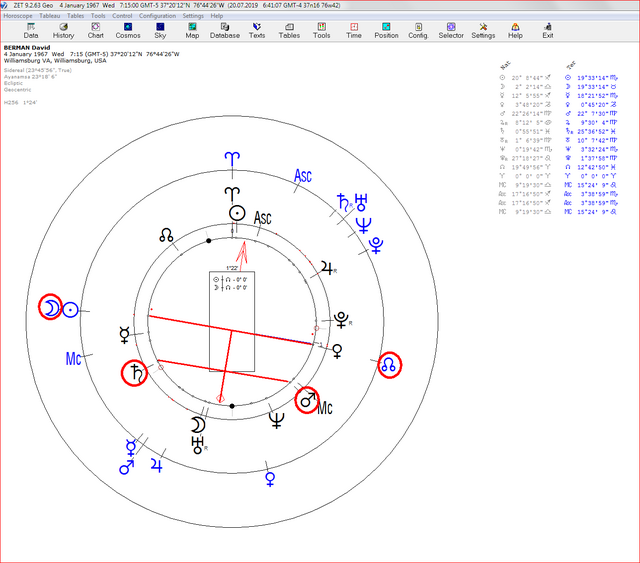The height and width of the screenshot is (563, 640).
Task: Click the Config. toolbar icon
Action: pyautogui.click(x=418, y=31)
